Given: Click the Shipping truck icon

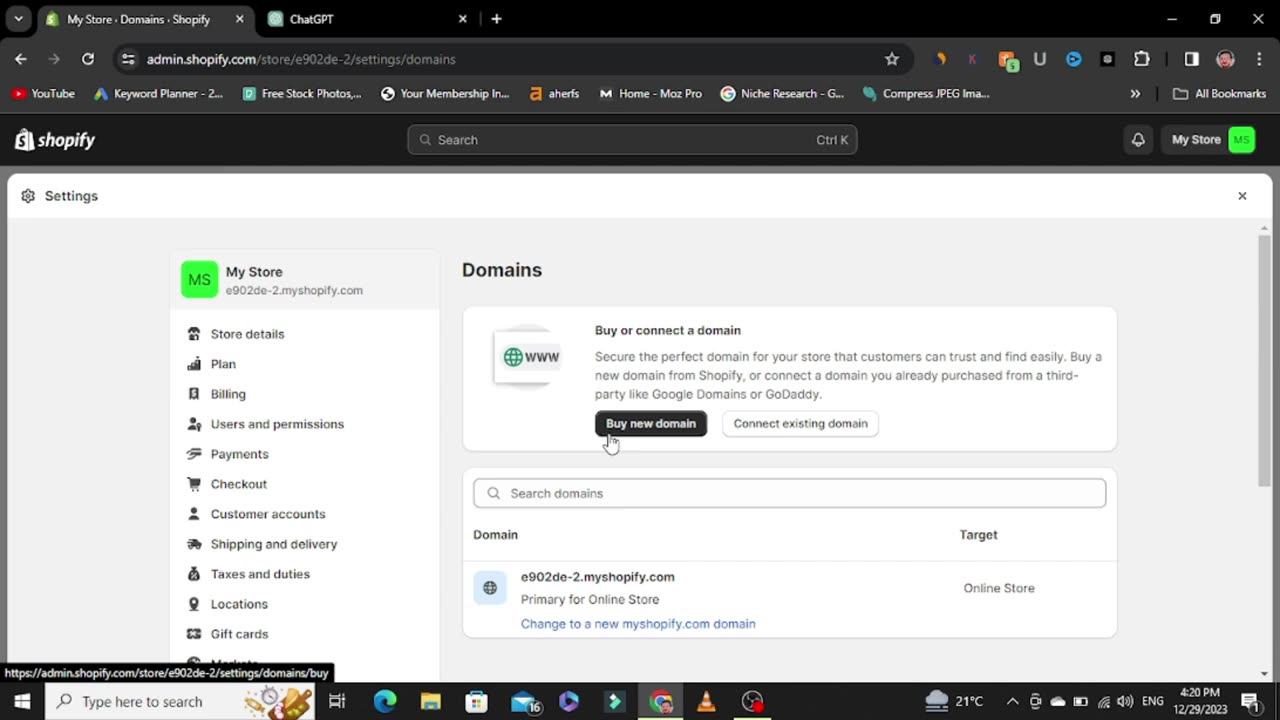Looking at the screenshot, I should click(x=194, y=544).
